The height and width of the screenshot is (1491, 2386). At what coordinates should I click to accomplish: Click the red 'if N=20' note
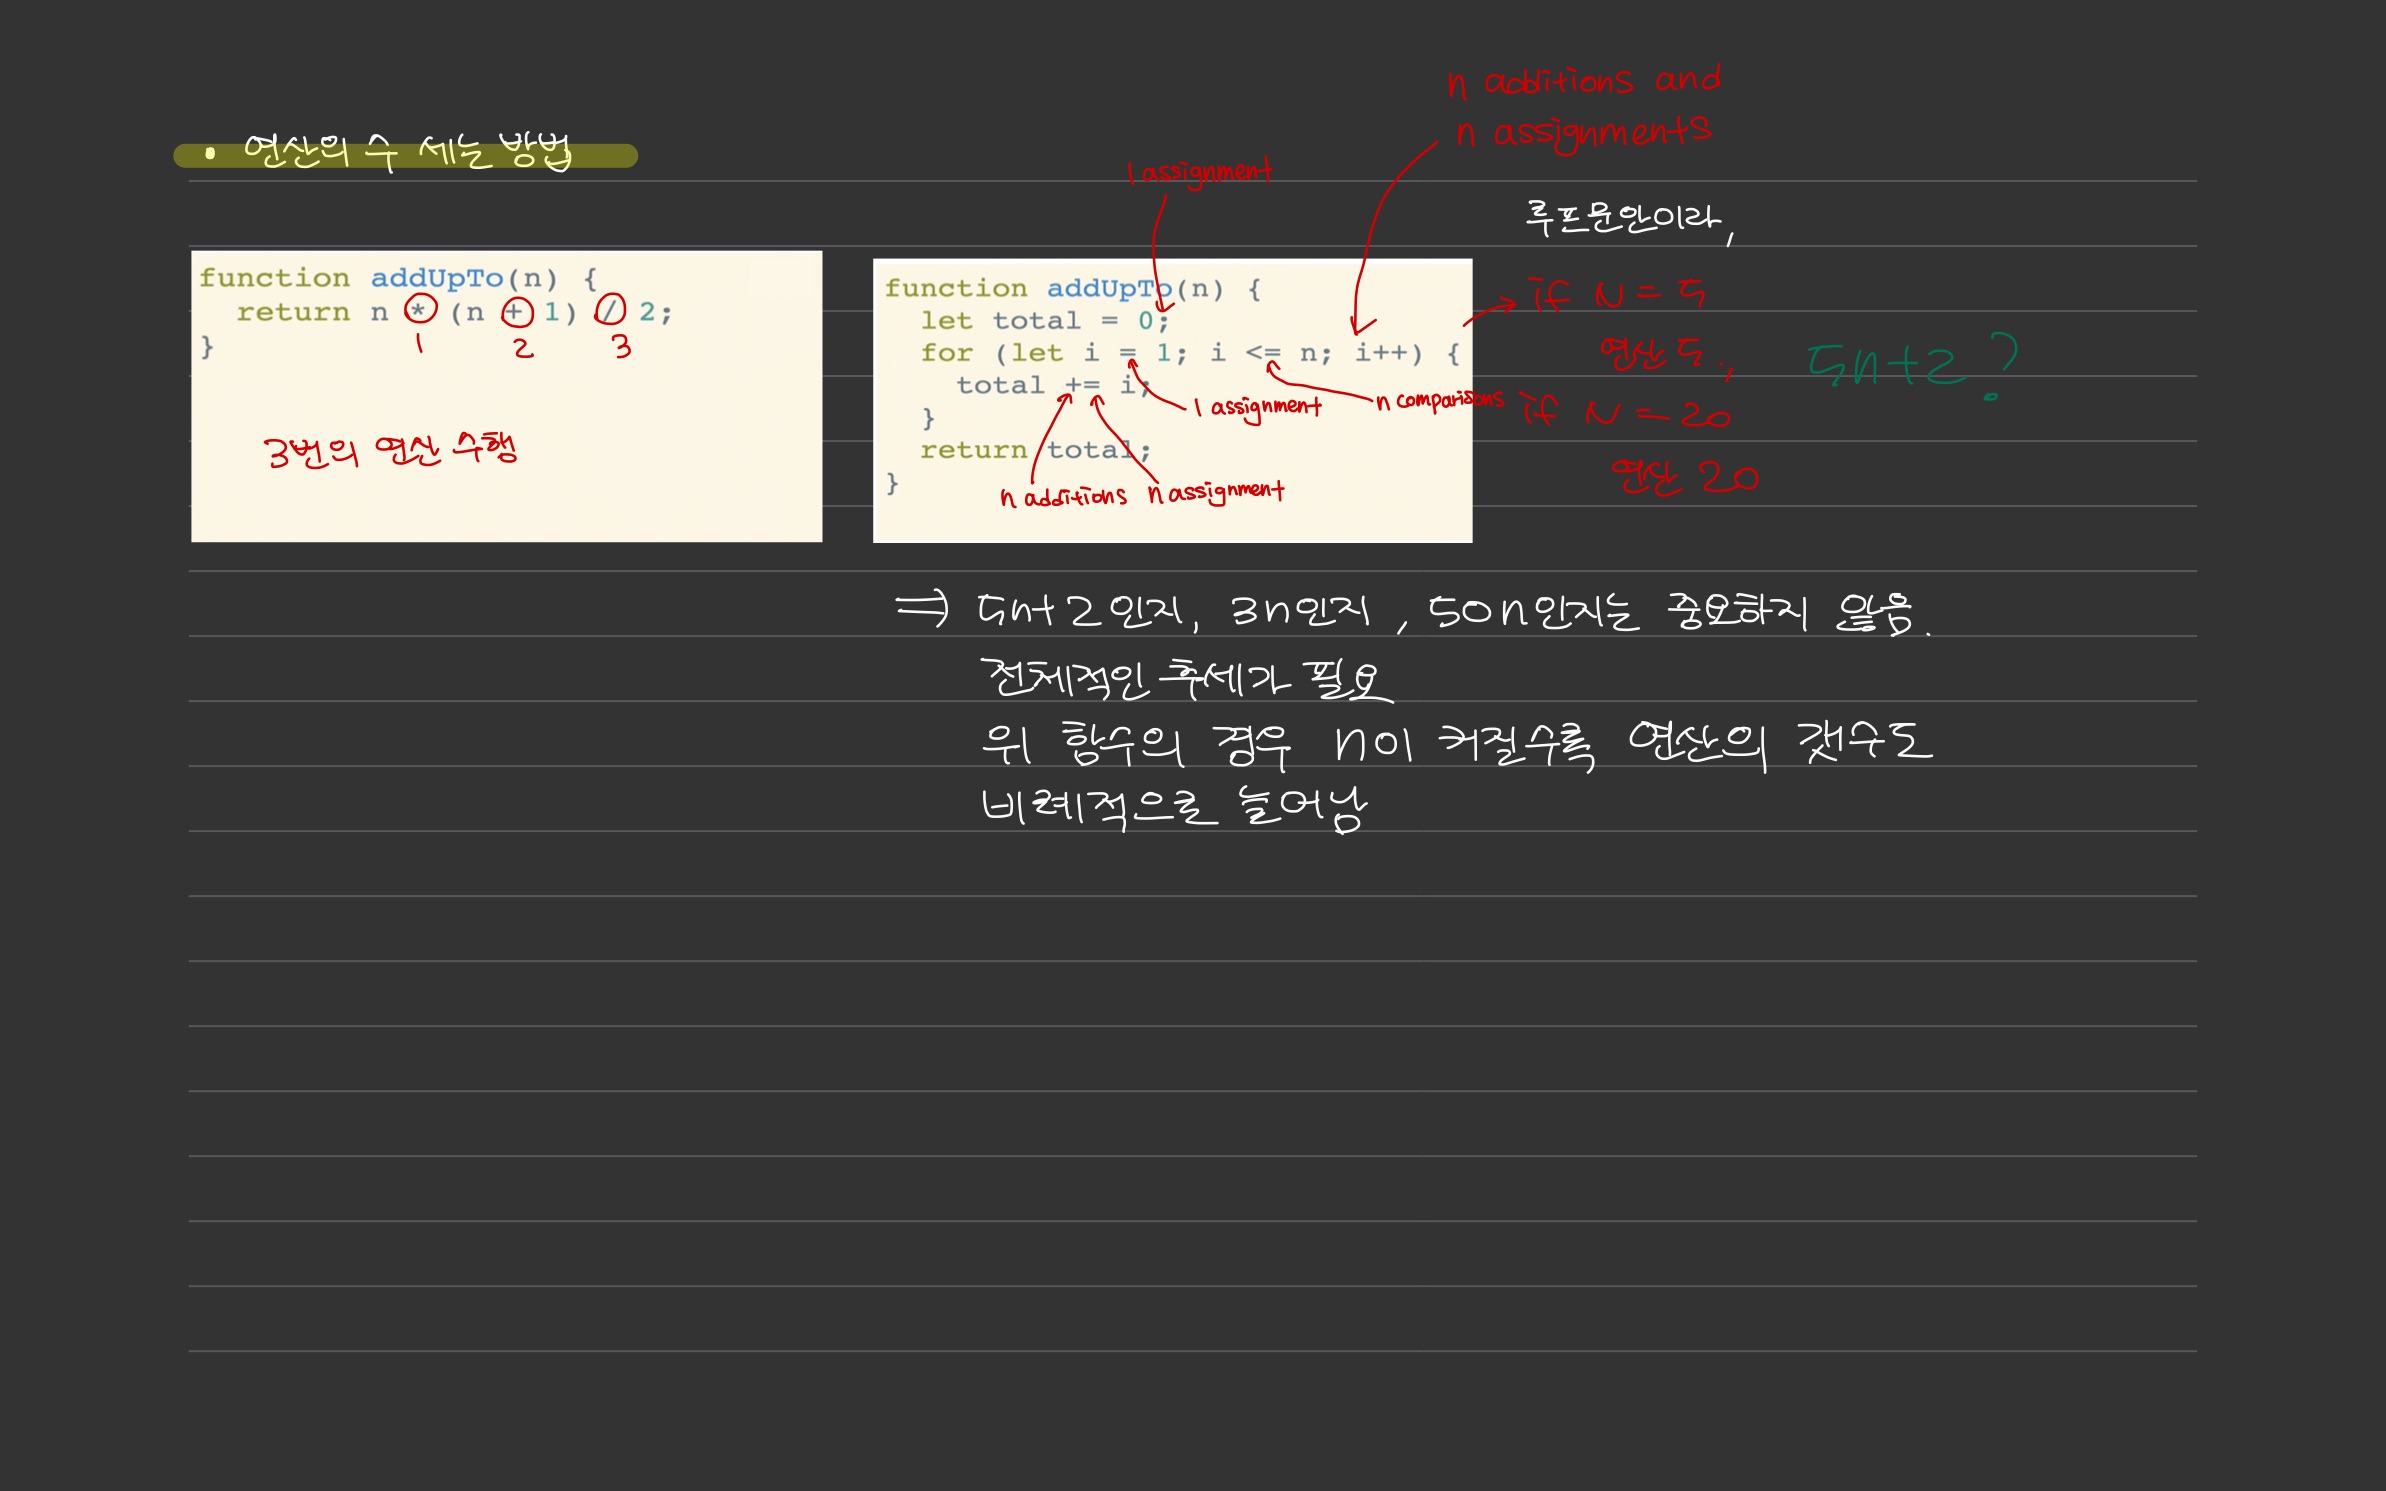(1625, 412)
